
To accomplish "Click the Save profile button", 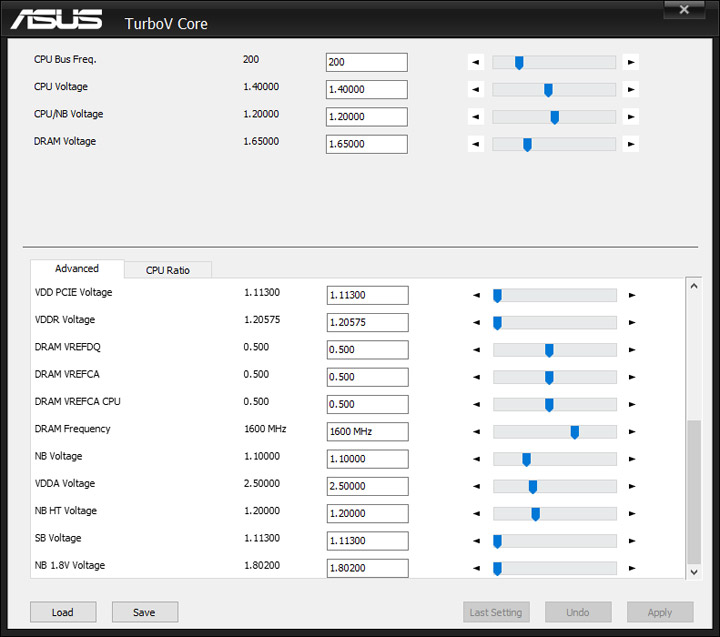I will (145, 612).
